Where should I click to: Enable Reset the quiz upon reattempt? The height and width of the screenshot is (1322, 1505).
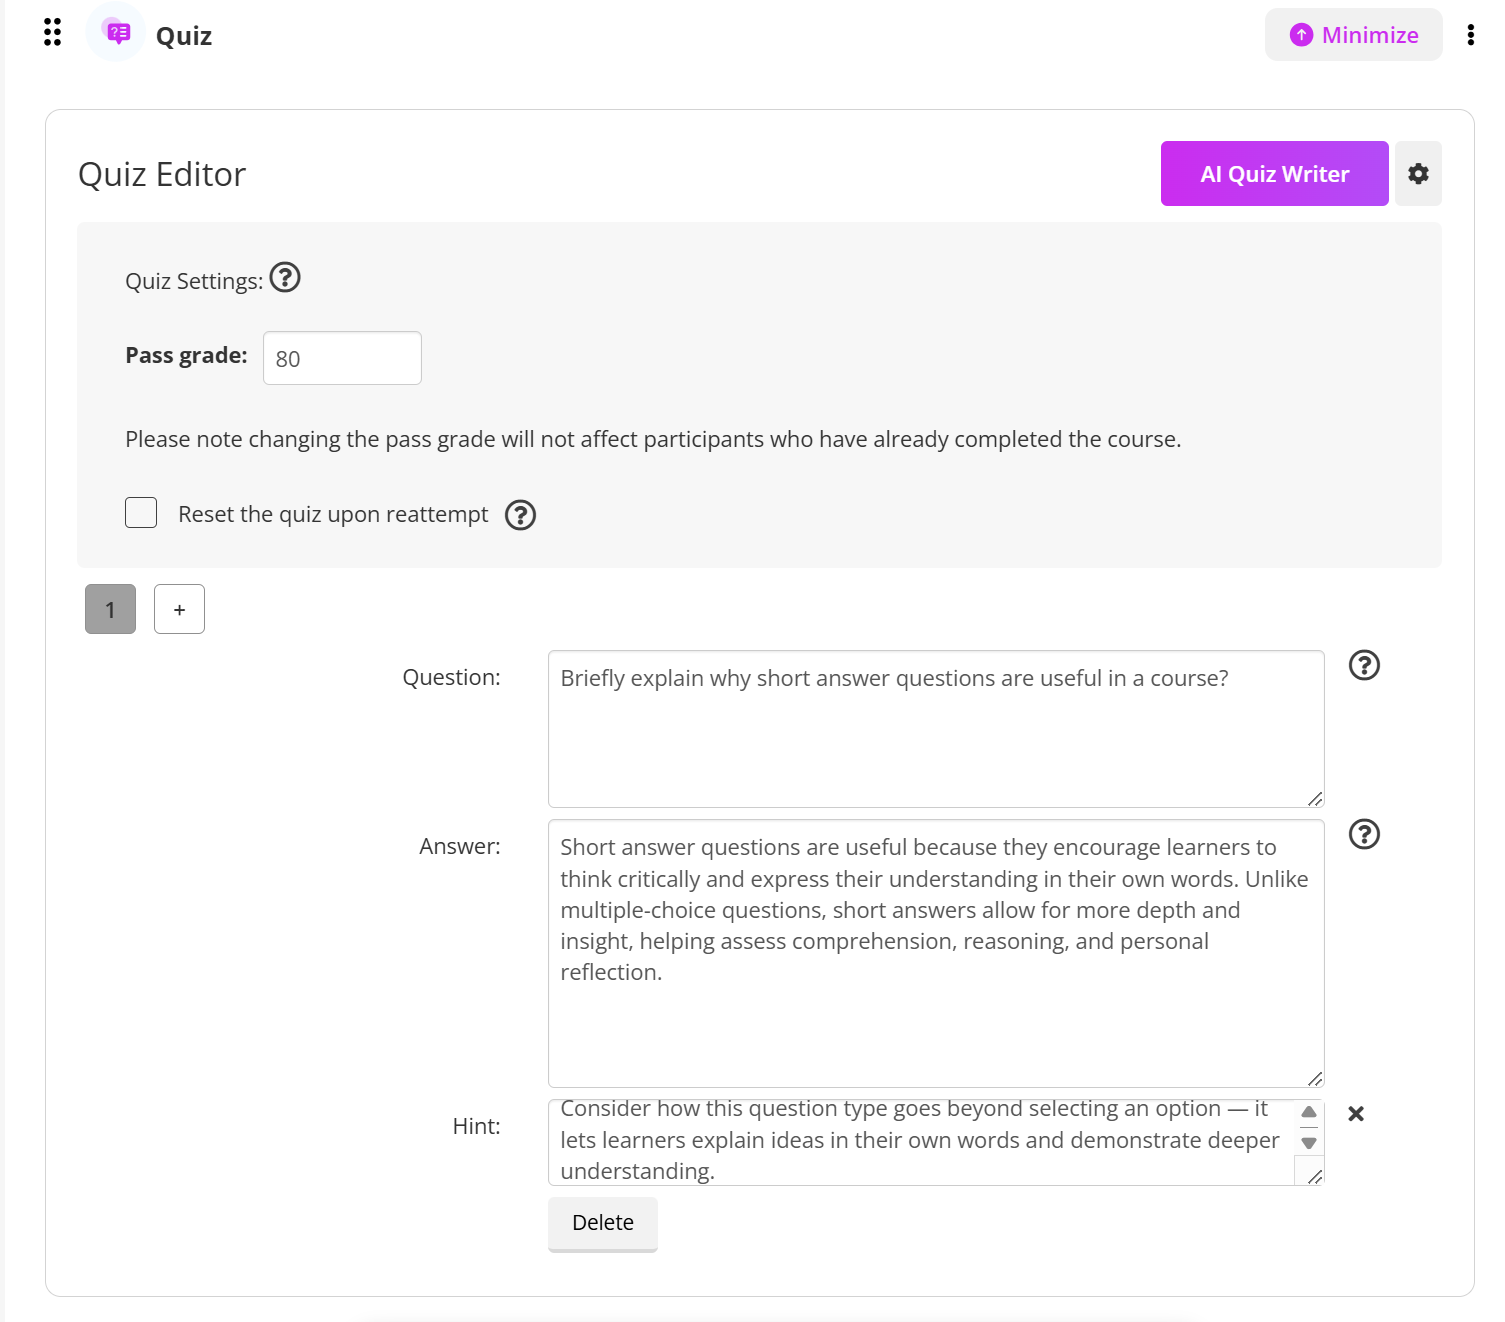point(141,513)
